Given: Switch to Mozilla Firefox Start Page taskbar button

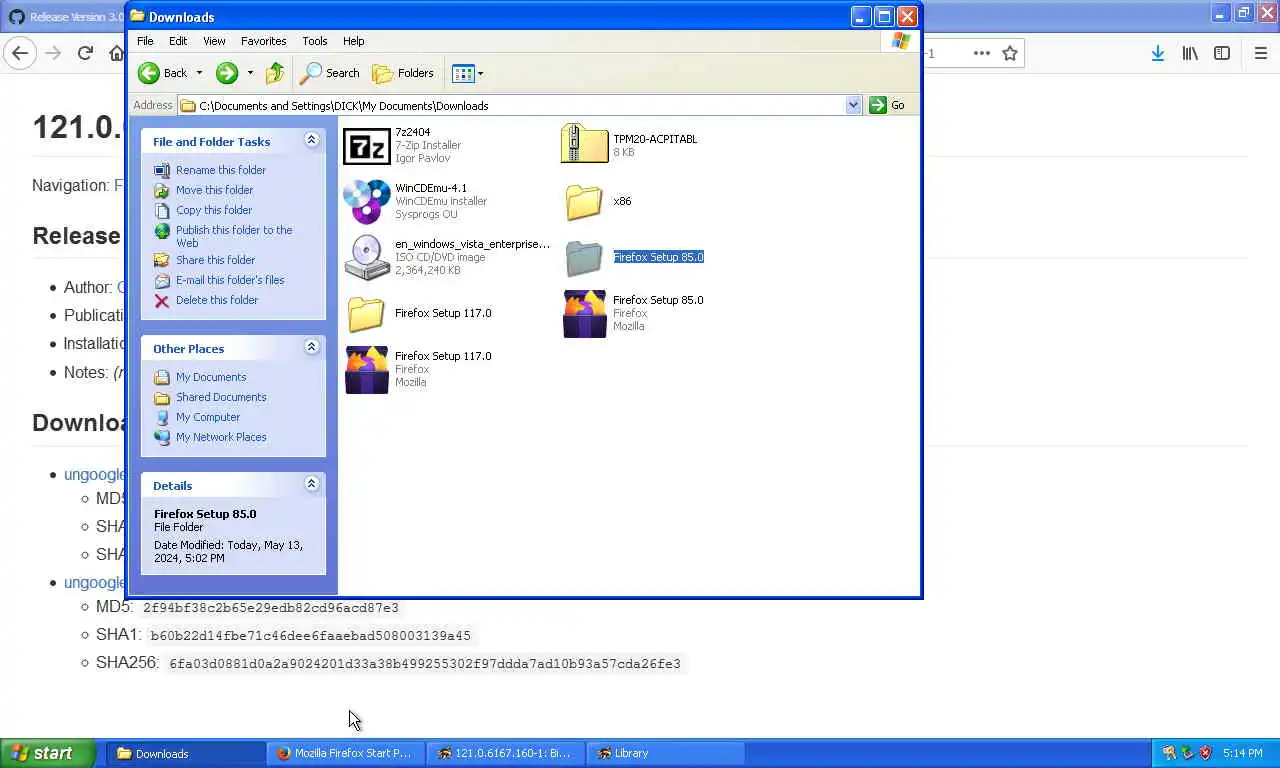Looking at the screenshot, I should 346,753.
